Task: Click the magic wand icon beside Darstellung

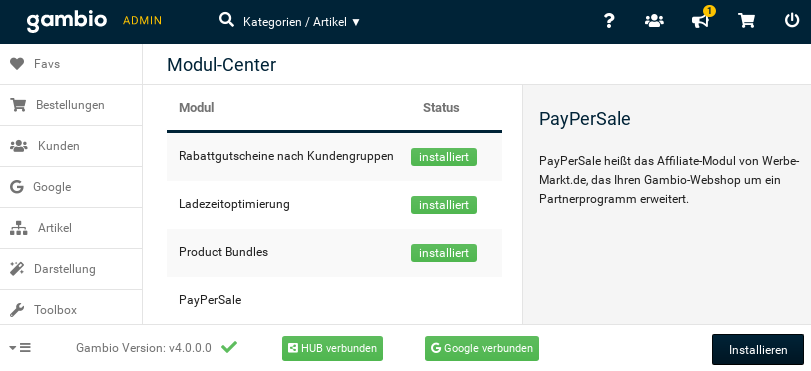Action: [17, 269]
